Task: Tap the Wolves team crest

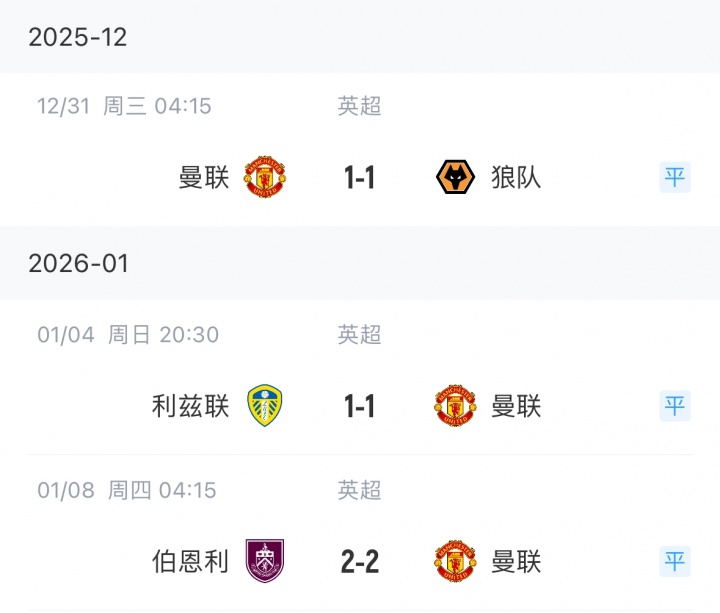Action: coord(455,177)
